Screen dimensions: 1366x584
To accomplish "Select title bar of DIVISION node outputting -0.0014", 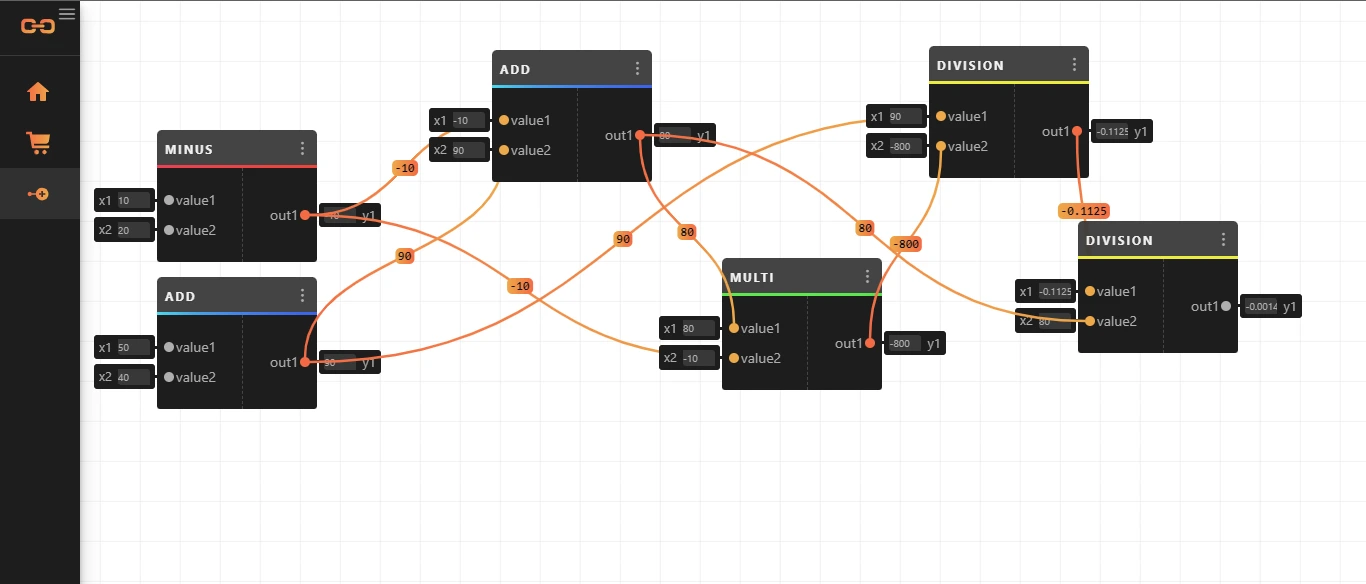I will (1158, 239).
